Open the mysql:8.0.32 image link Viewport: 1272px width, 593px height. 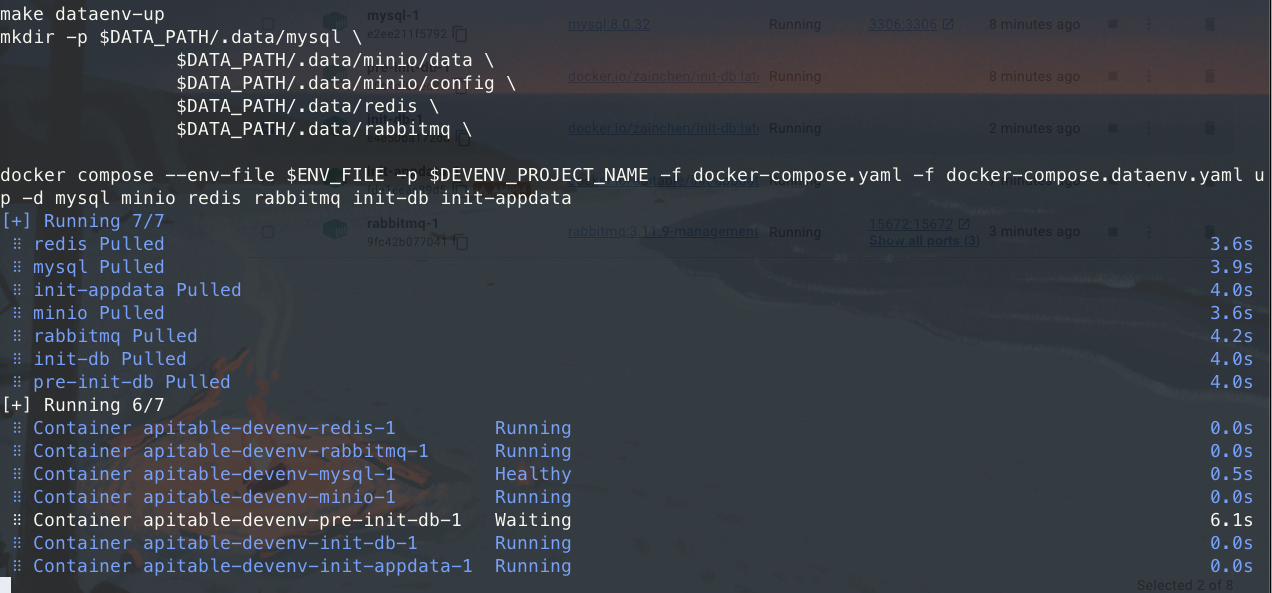coord(609,24)
